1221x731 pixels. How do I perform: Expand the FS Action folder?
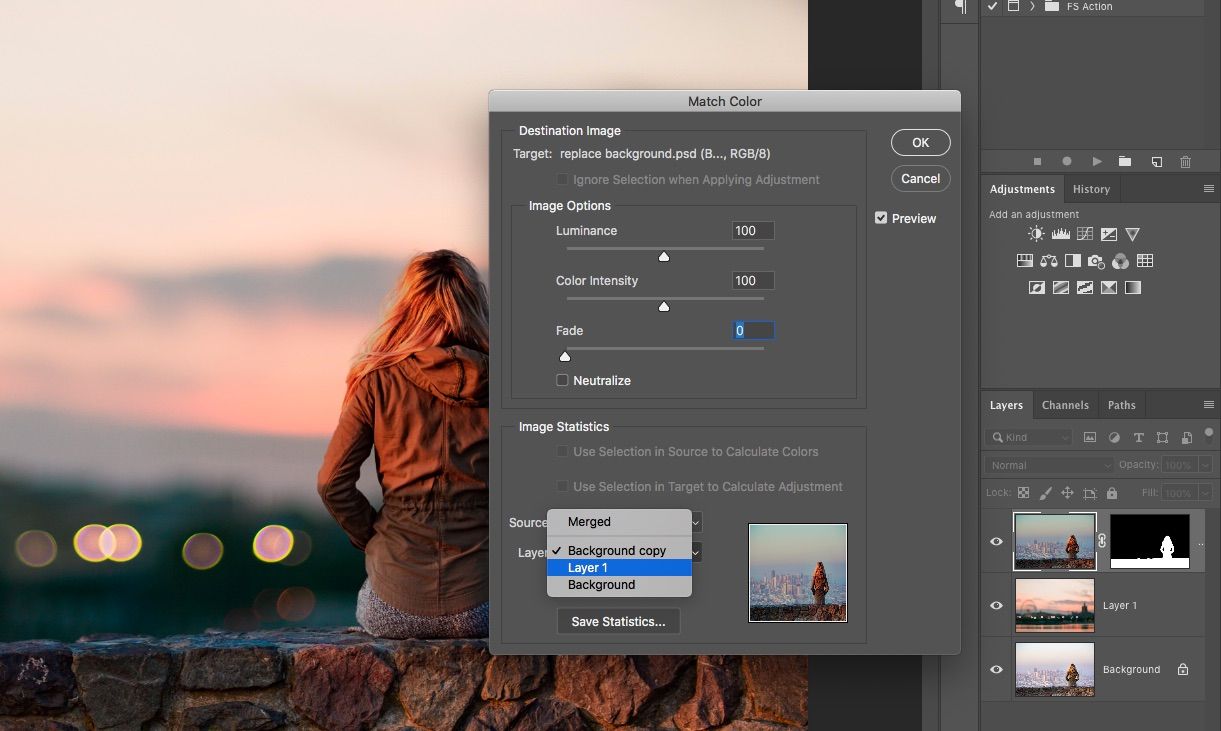coord(1032,6)
